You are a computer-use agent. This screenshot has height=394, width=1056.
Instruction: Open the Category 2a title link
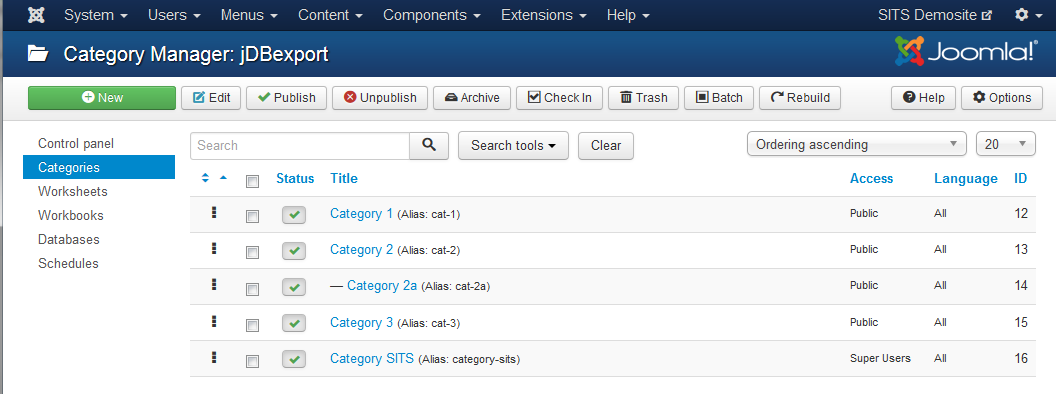click(382, 286)
